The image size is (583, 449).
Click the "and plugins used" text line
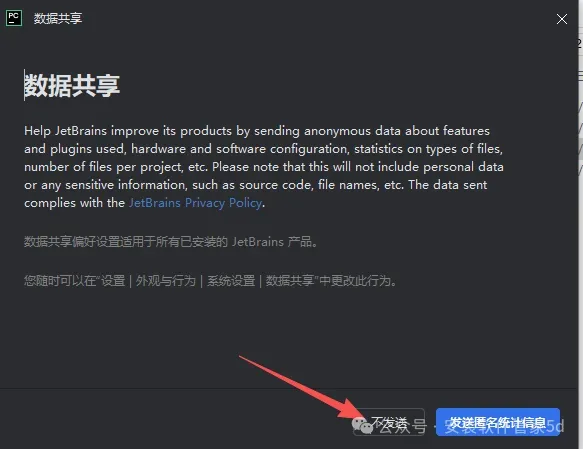pos(263,149)
